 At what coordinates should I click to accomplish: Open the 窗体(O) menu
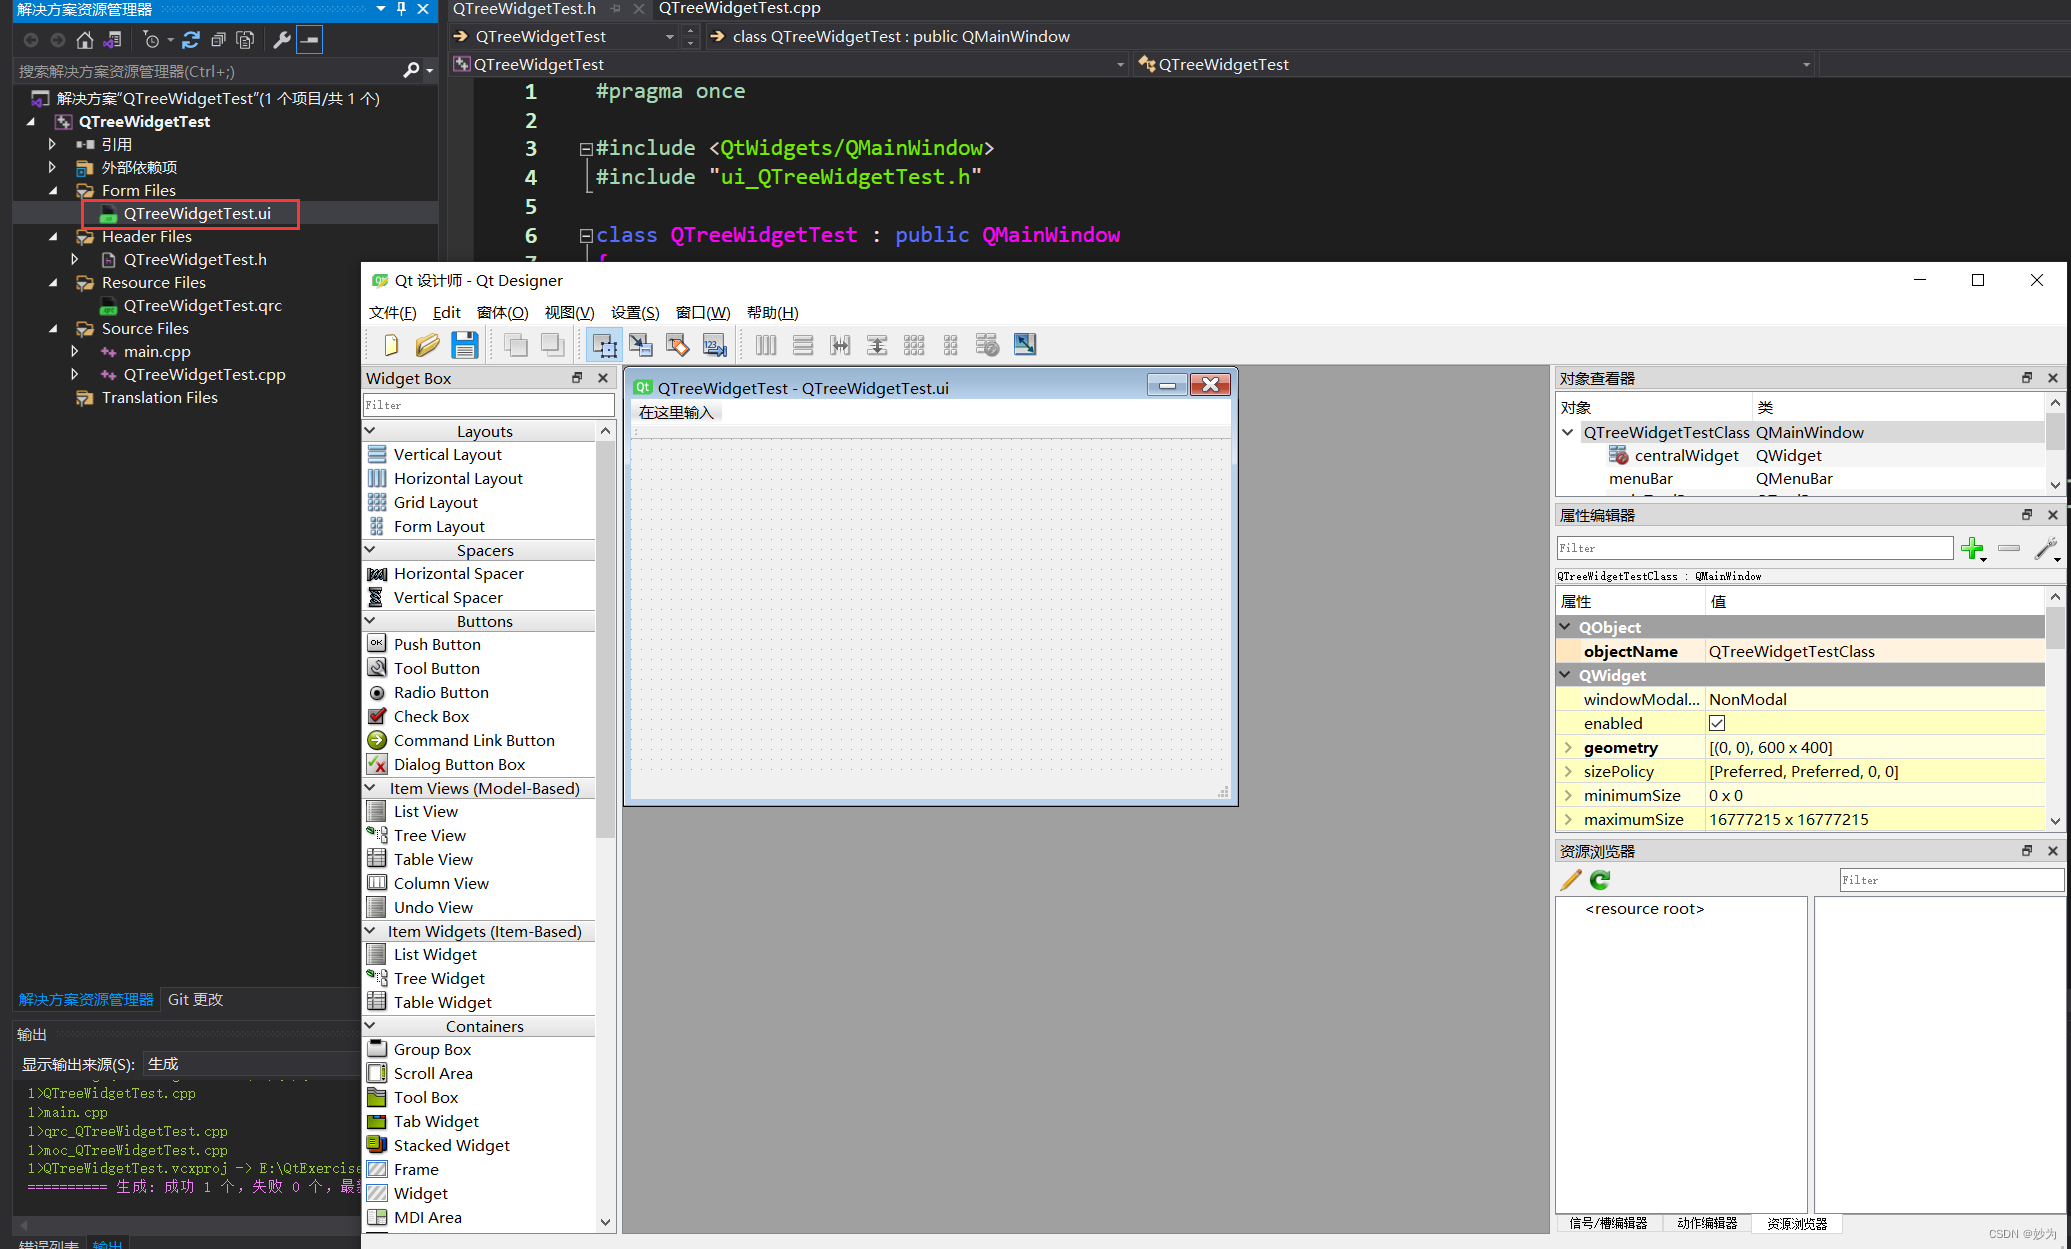tap(502, 312)
